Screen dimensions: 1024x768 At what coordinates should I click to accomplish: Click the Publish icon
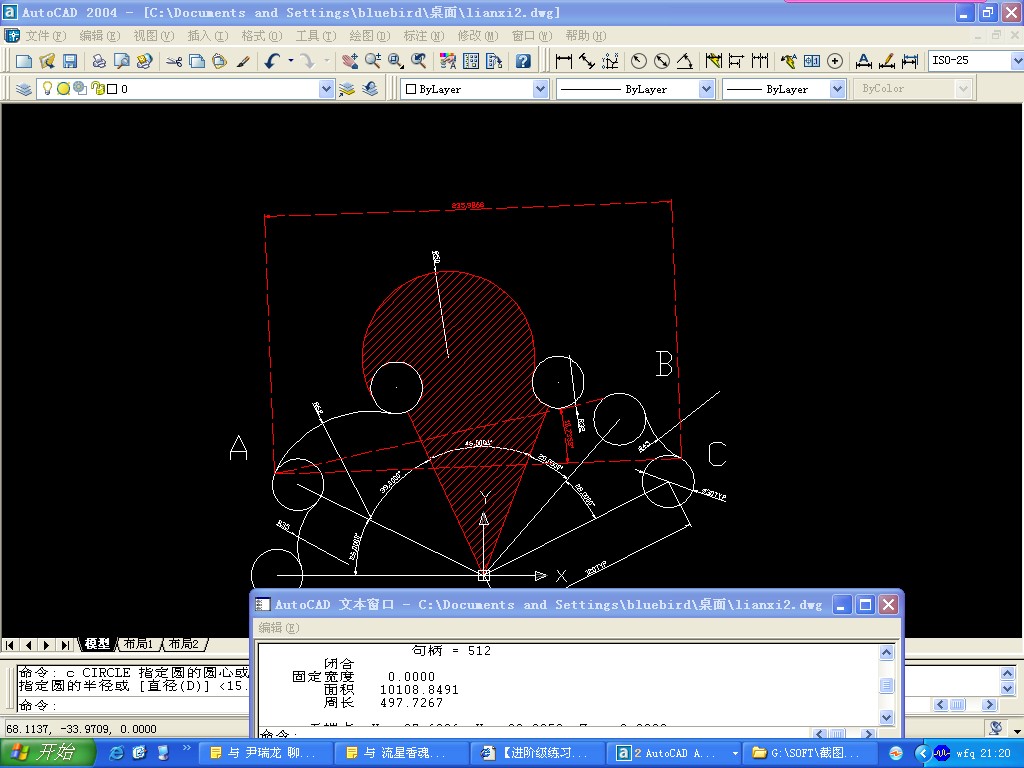click(x=144, y=61)
